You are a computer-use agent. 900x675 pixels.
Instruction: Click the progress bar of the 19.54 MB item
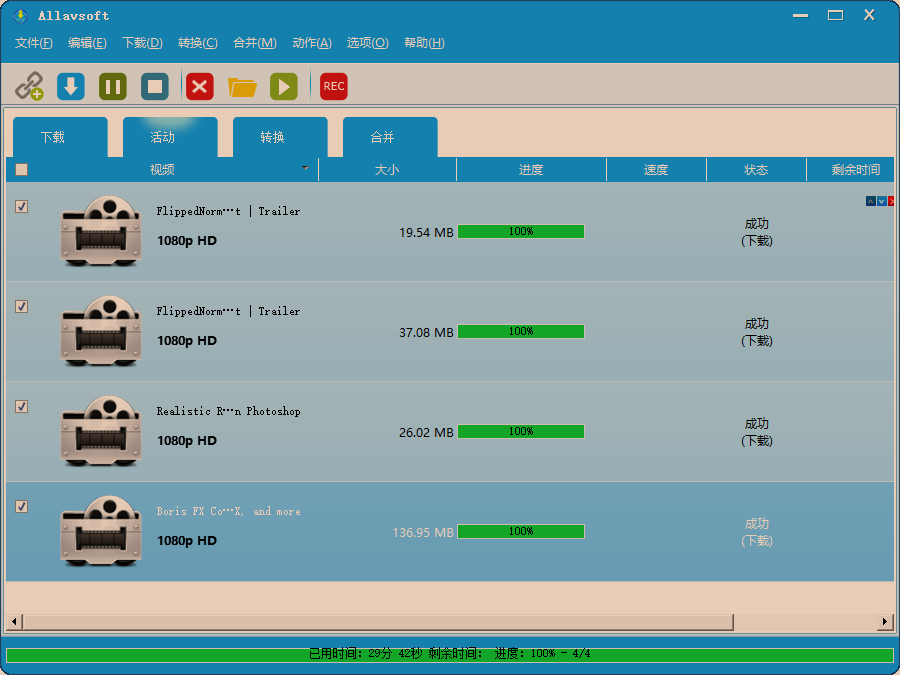pos(521,231)
